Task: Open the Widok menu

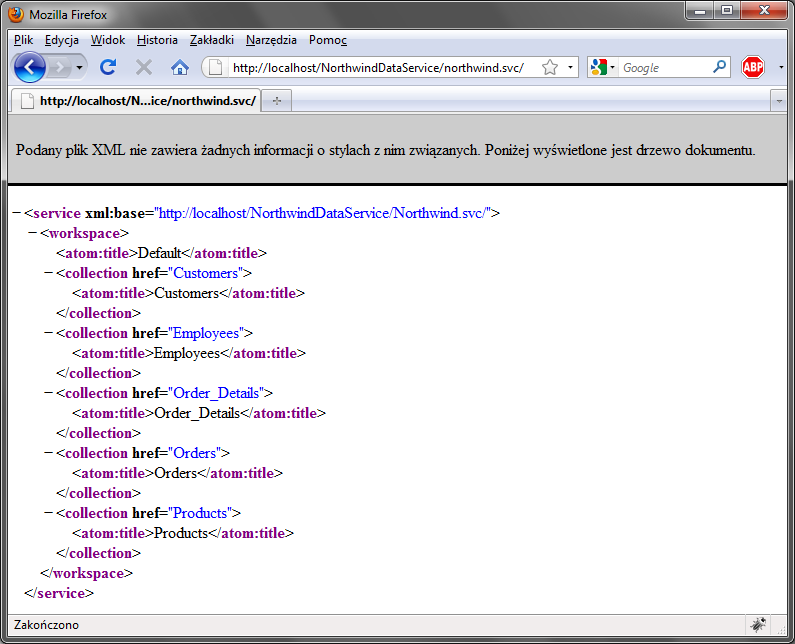Action: (x=107, y=40)
